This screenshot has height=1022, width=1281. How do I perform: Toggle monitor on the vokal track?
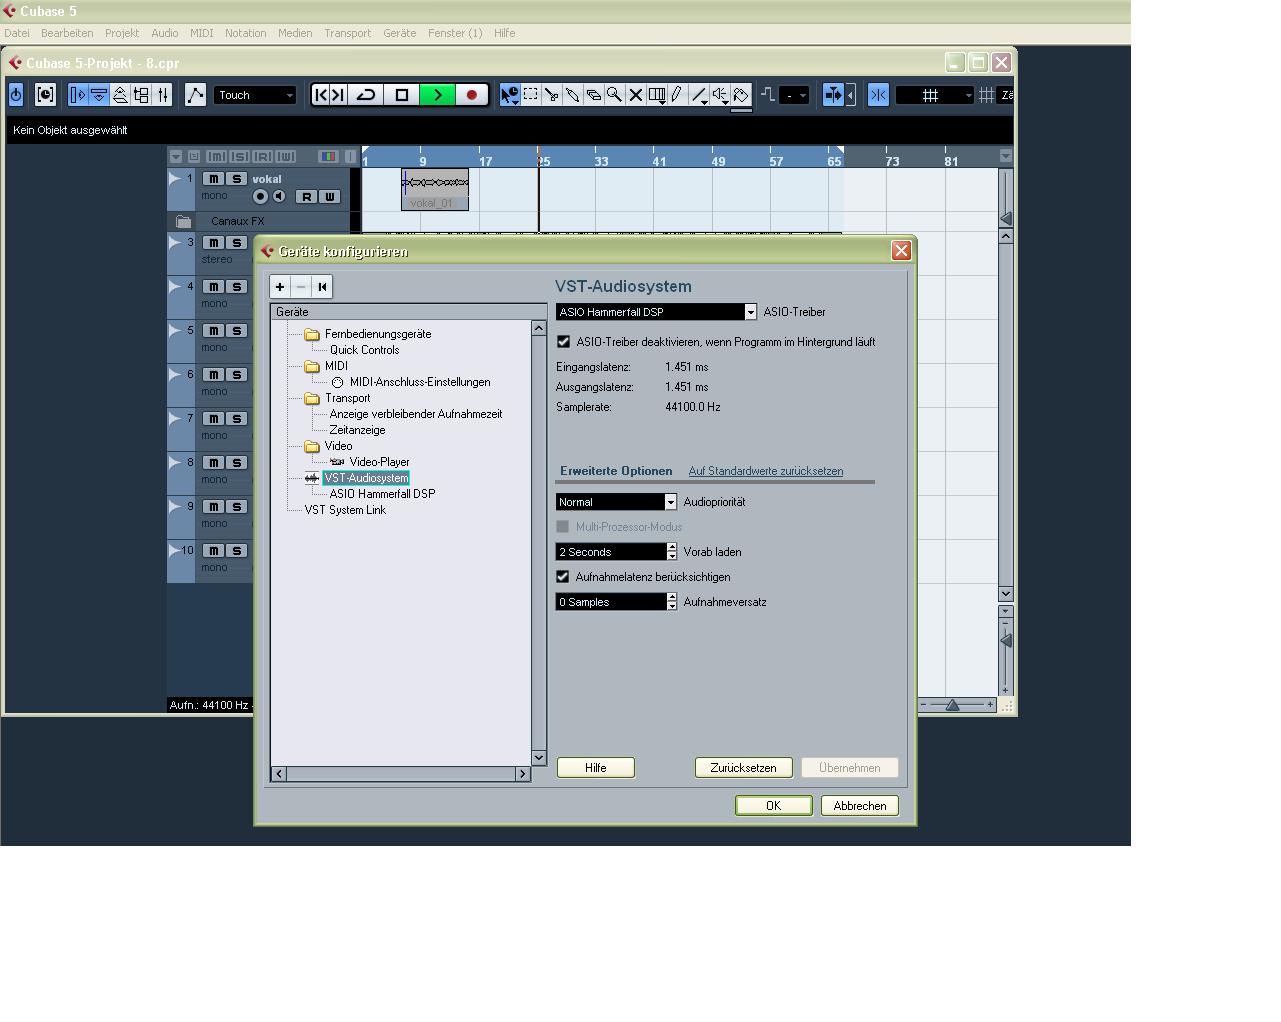tap(279, 197)
